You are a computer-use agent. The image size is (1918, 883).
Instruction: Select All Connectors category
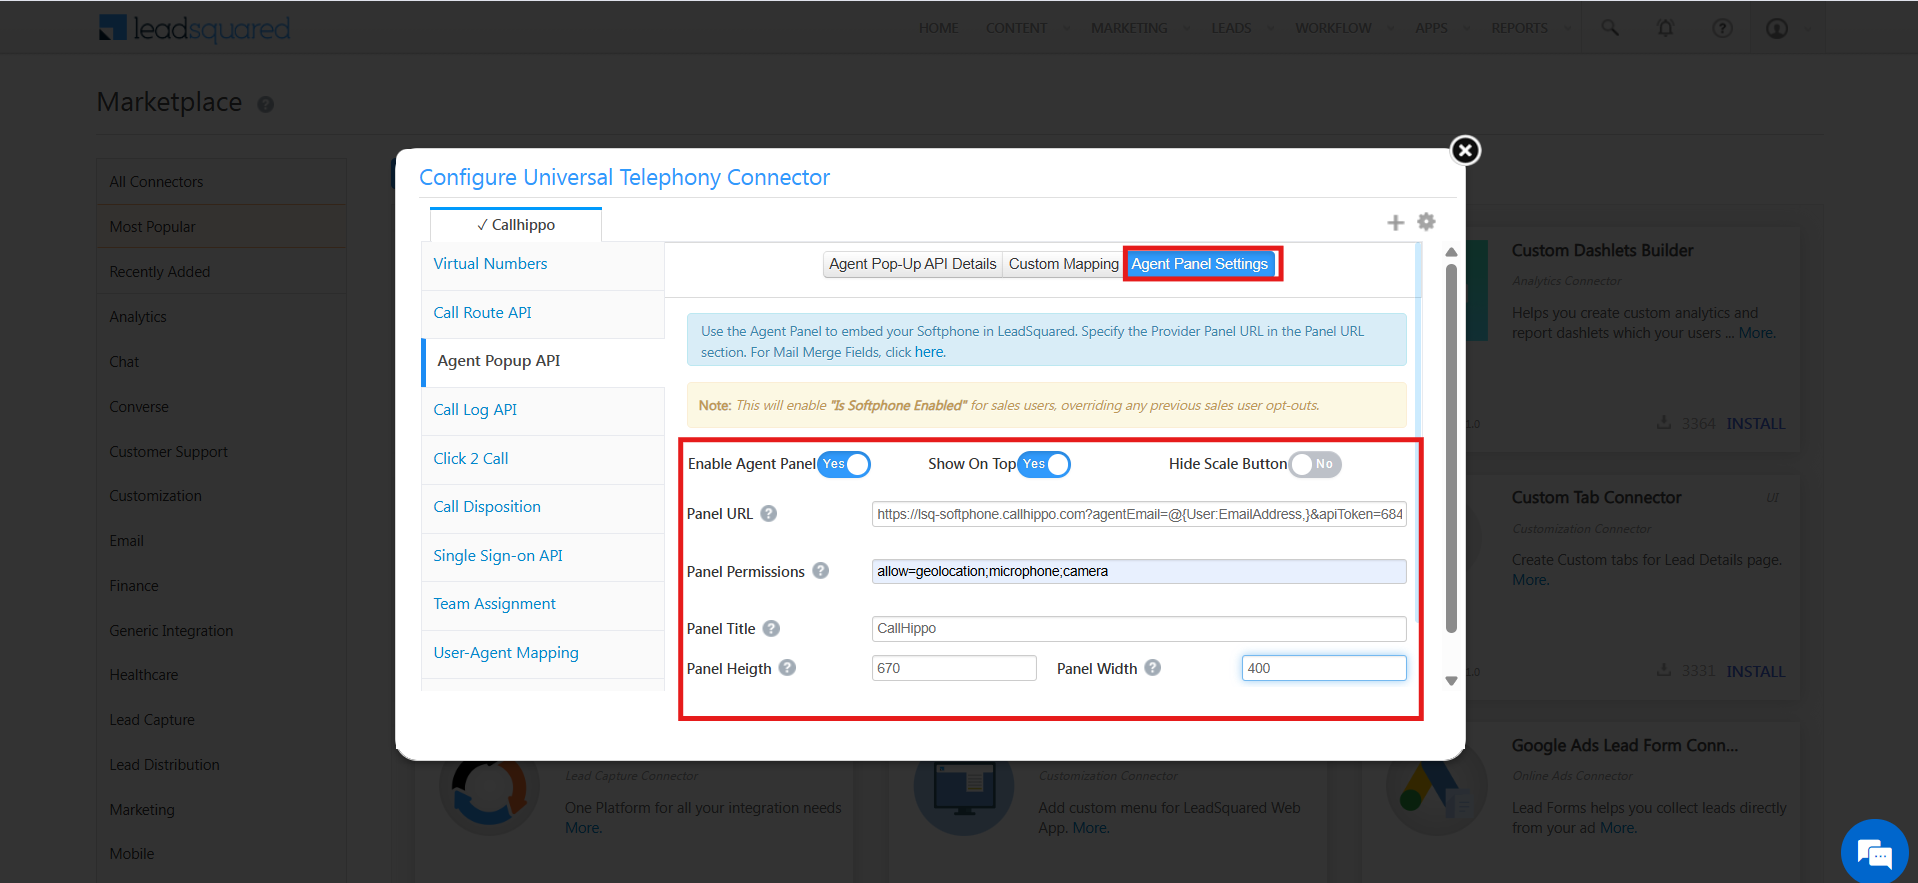(x=221, y=182)
